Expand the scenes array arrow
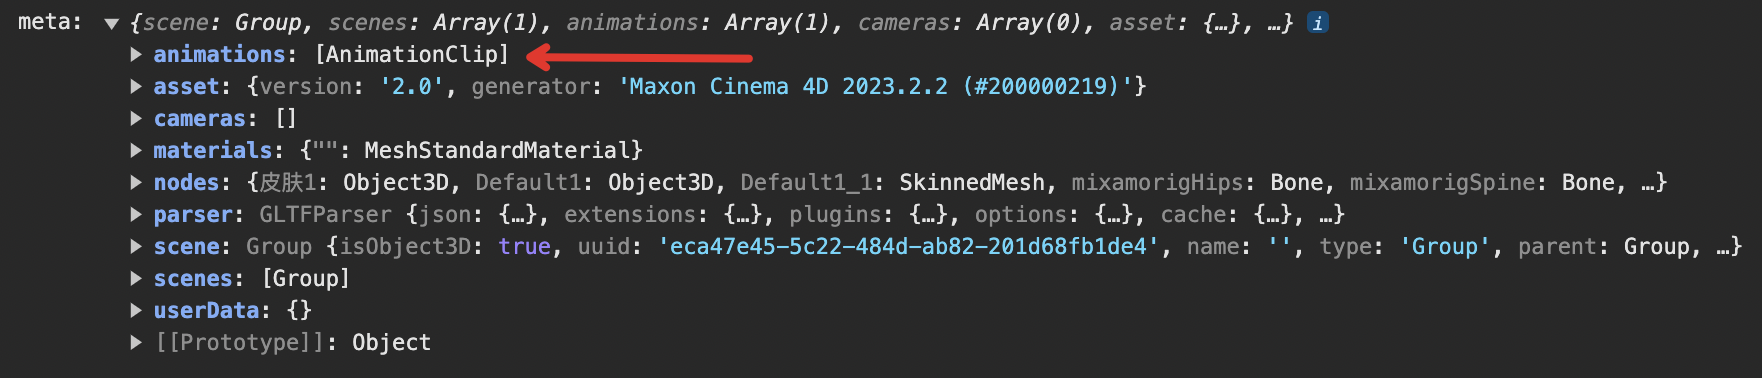Image resolution: width=1762 pixels, height=378 pixels. pos(136,278)
